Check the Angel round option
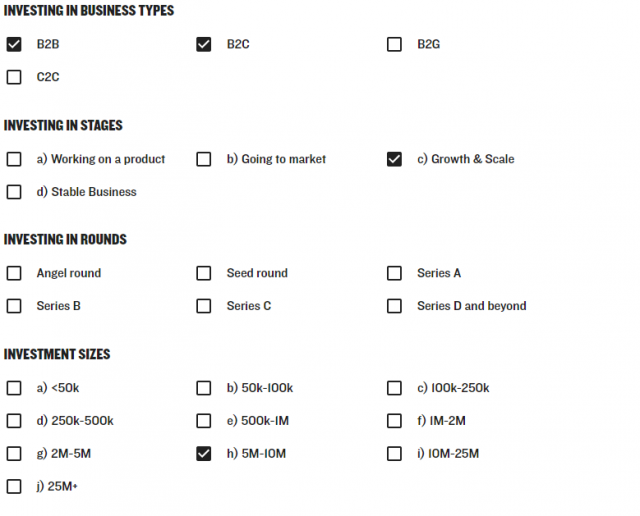The image size is (640, 516). (14, 273)
